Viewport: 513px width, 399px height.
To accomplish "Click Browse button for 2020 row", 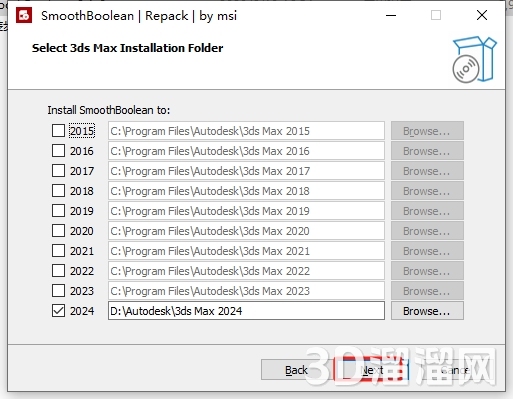I will click(427, 231).
